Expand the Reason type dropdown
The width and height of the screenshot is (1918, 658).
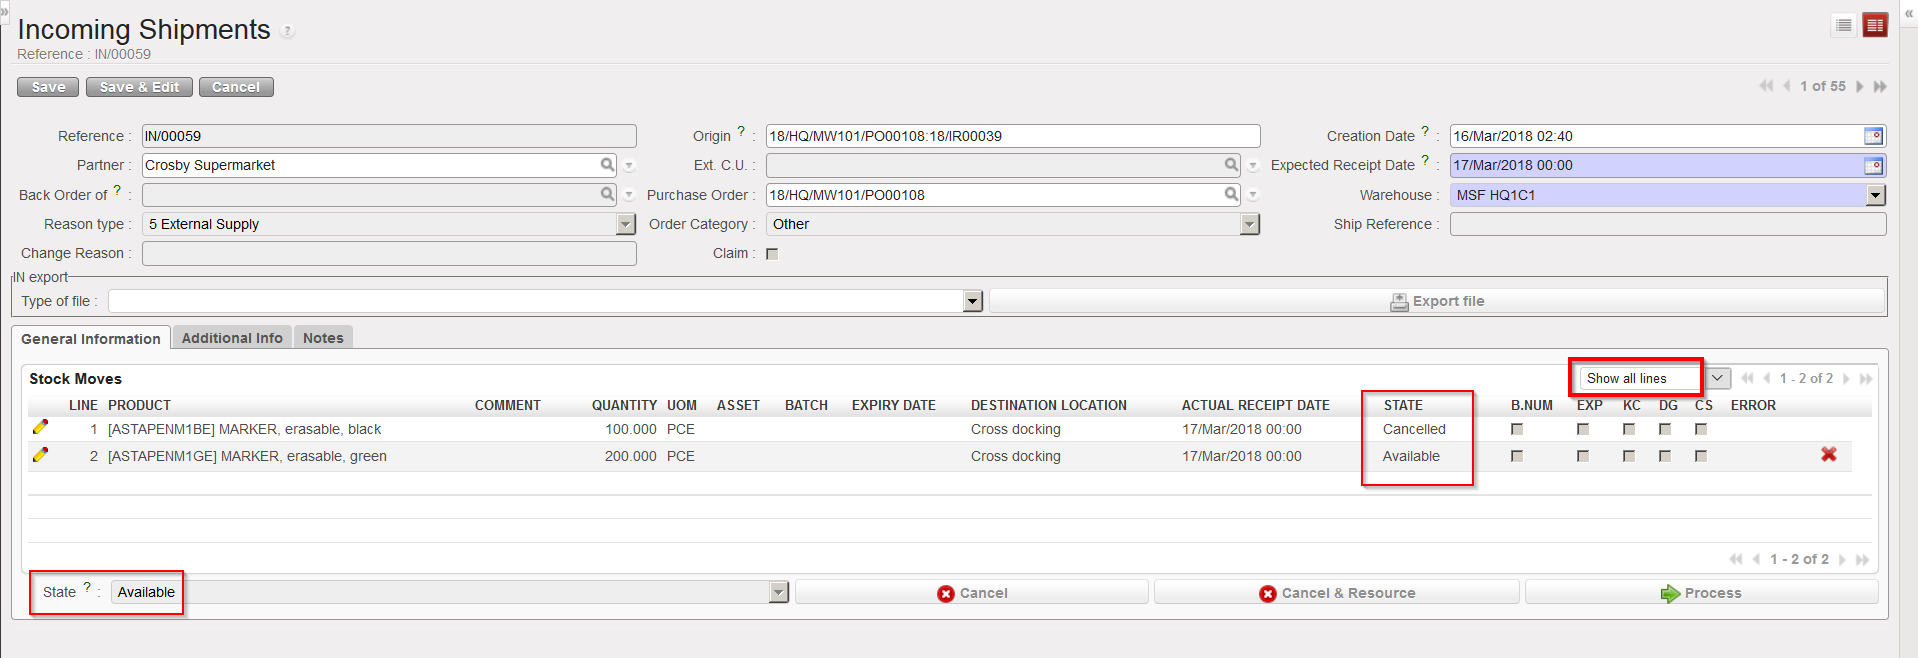626,225
